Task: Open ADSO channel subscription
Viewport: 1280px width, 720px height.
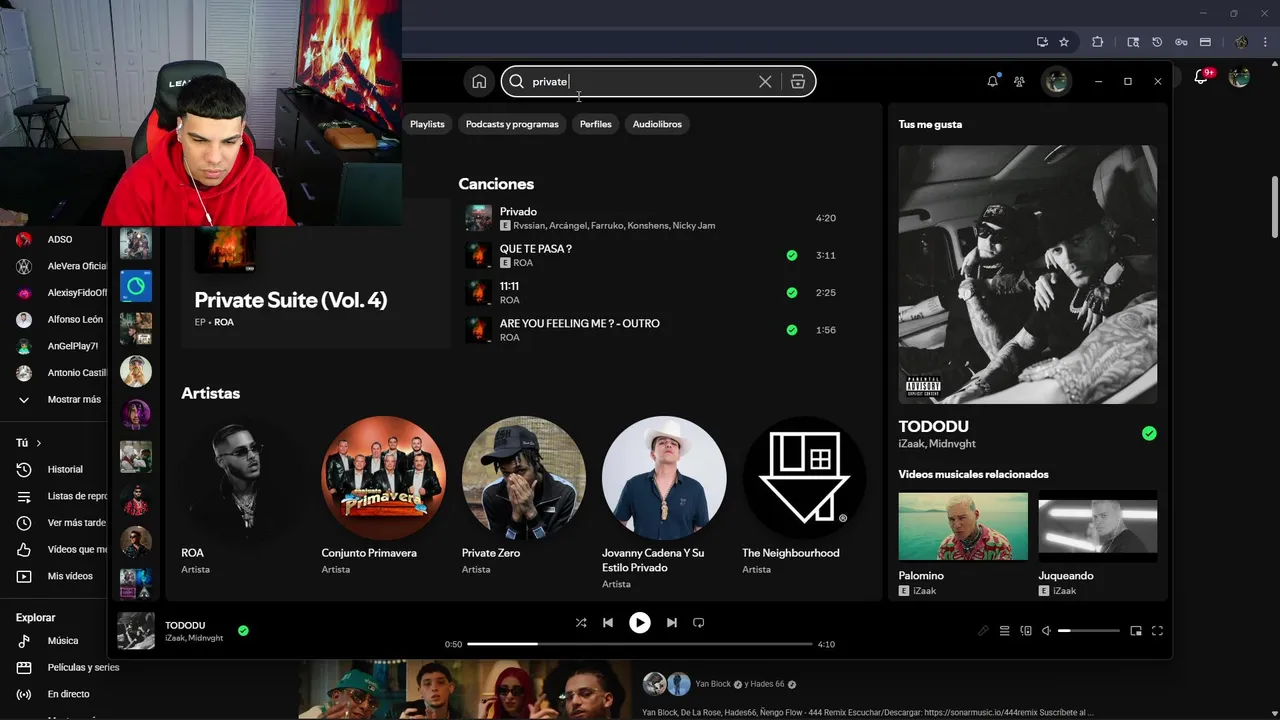Action: pos(58,240)
